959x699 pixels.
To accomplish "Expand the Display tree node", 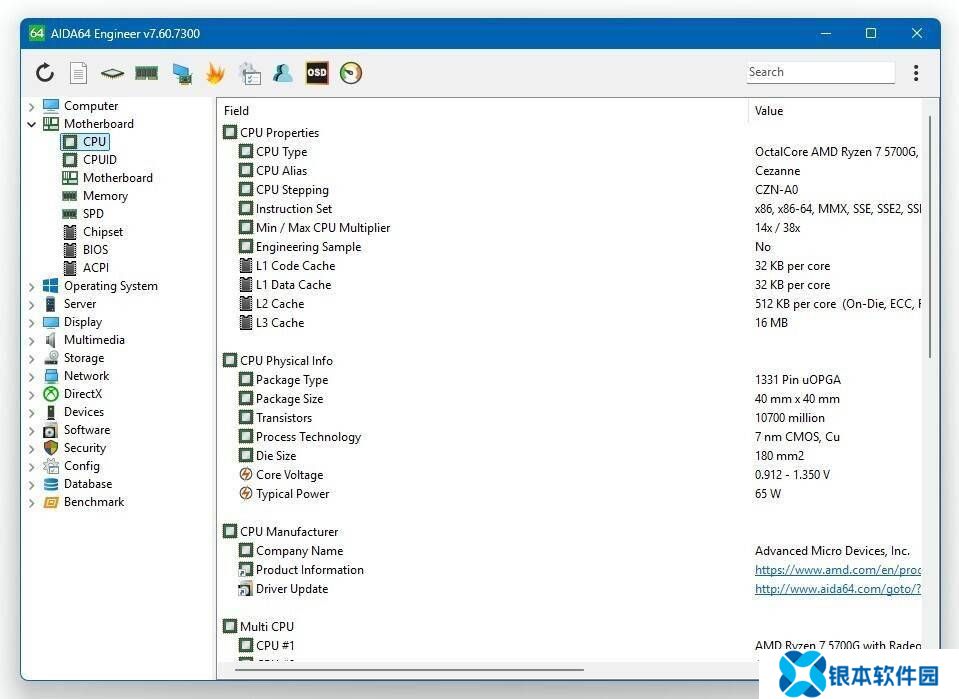I will click(x=31, y=322).
